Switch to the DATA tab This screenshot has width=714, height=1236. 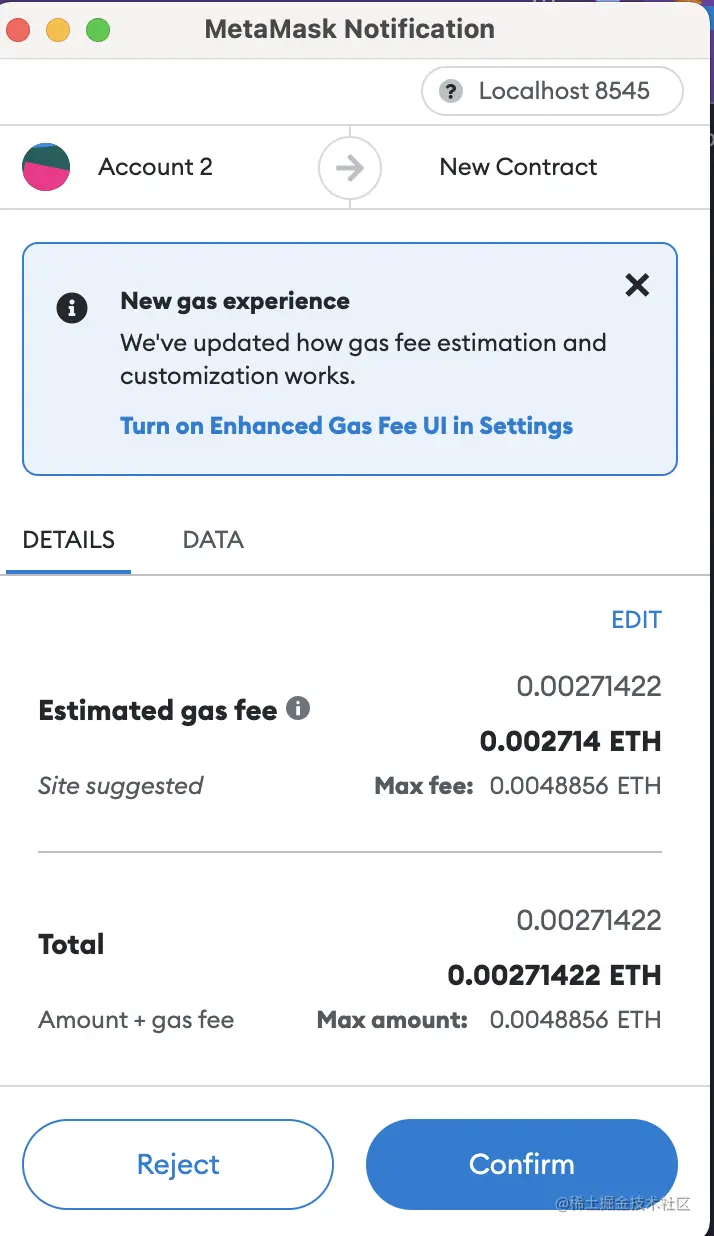[213, 540]
